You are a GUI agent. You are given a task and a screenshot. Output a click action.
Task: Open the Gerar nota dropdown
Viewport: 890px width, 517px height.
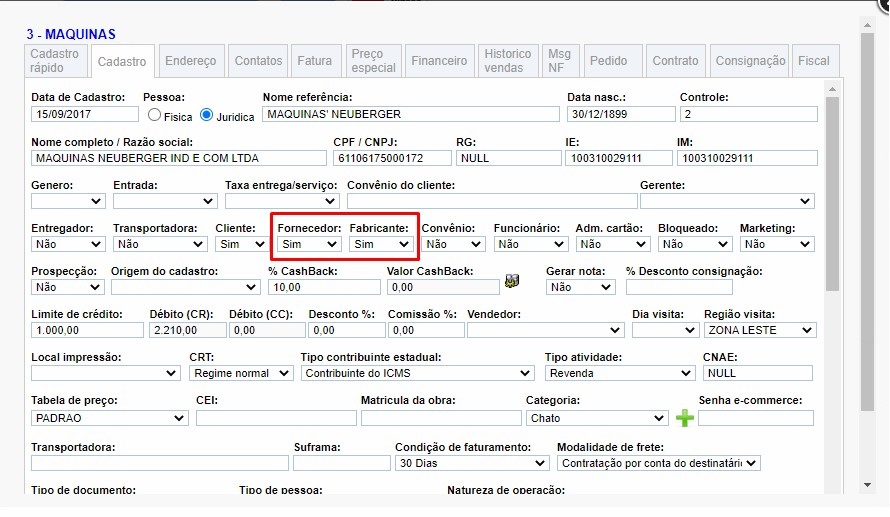point(581,287)
